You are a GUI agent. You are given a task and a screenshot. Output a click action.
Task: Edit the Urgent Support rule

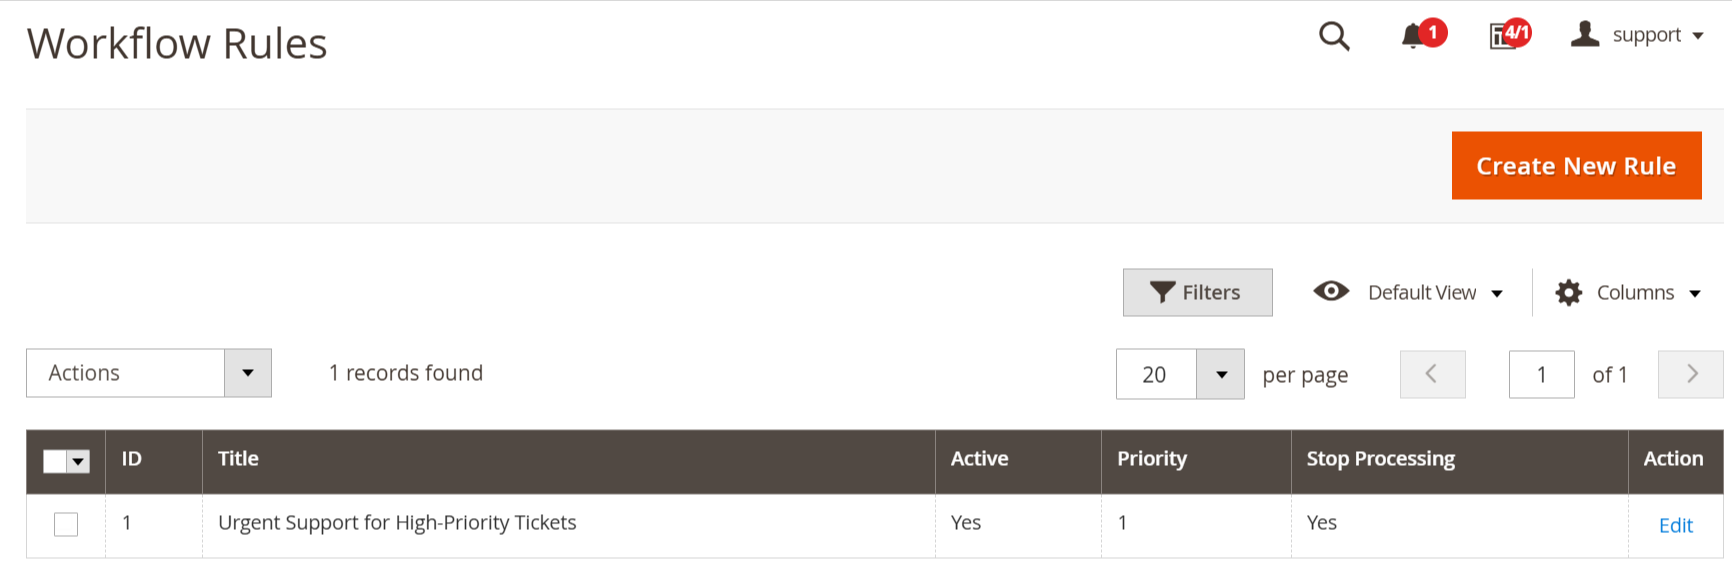[1675, 526]
